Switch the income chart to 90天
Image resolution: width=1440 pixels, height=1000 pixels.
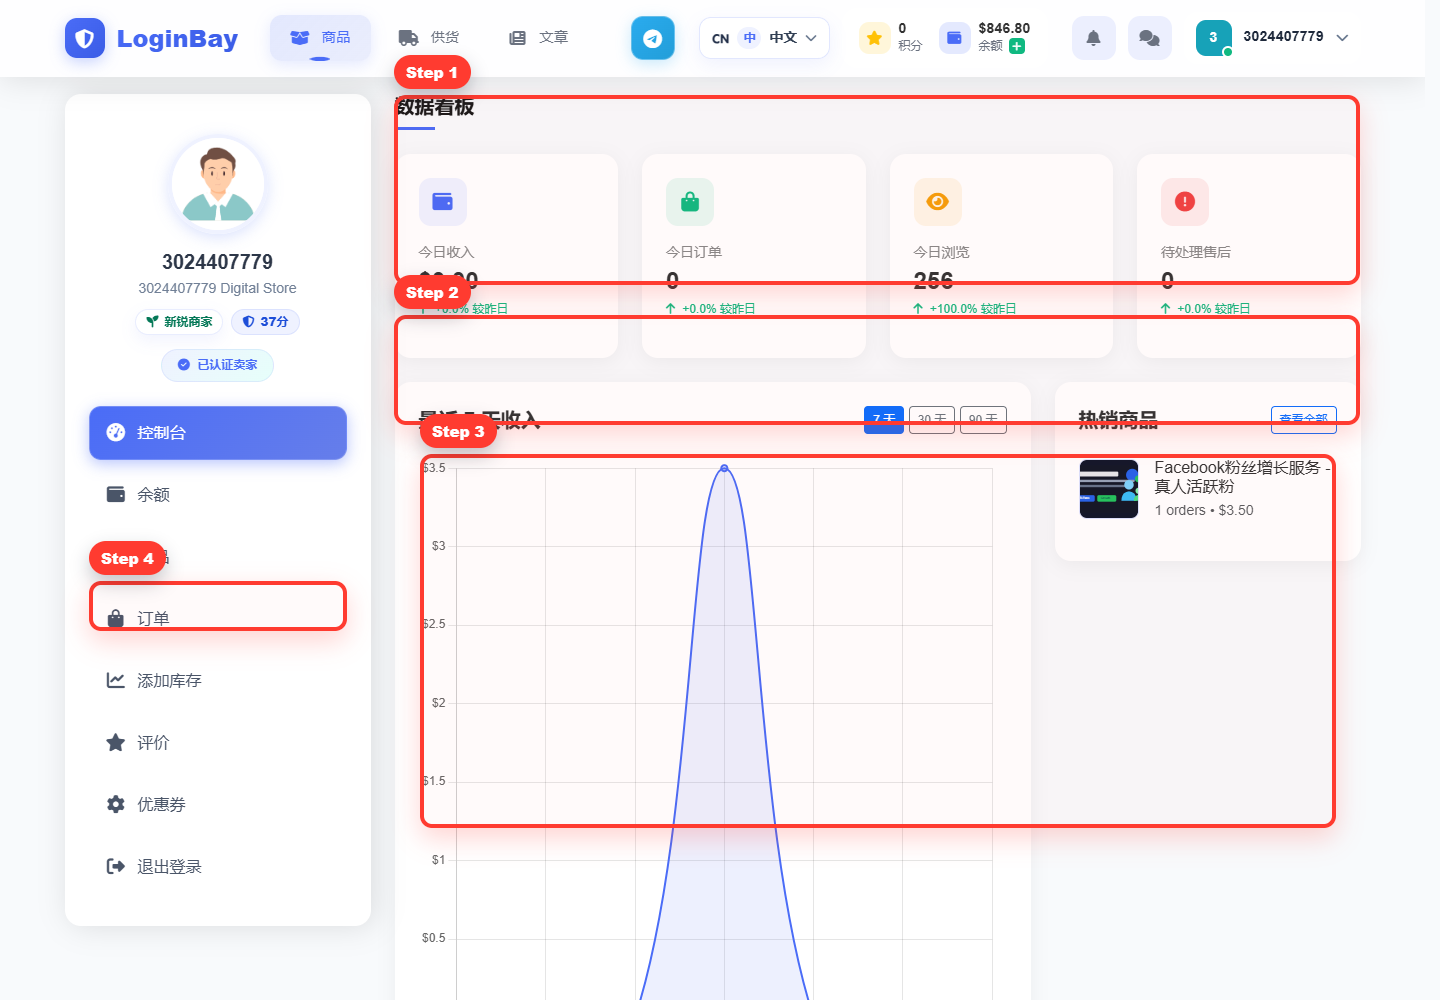pos(983,419)
